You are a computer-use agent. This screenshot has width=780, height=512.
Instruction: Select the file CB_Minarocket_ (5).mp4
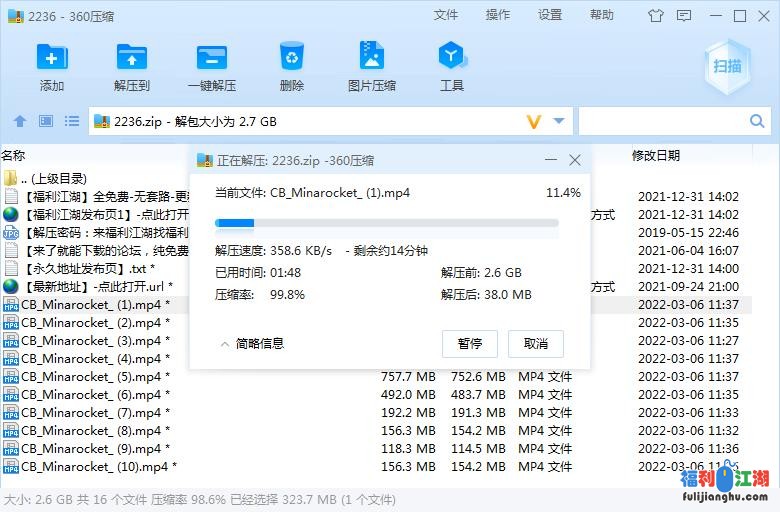[96, 377]
